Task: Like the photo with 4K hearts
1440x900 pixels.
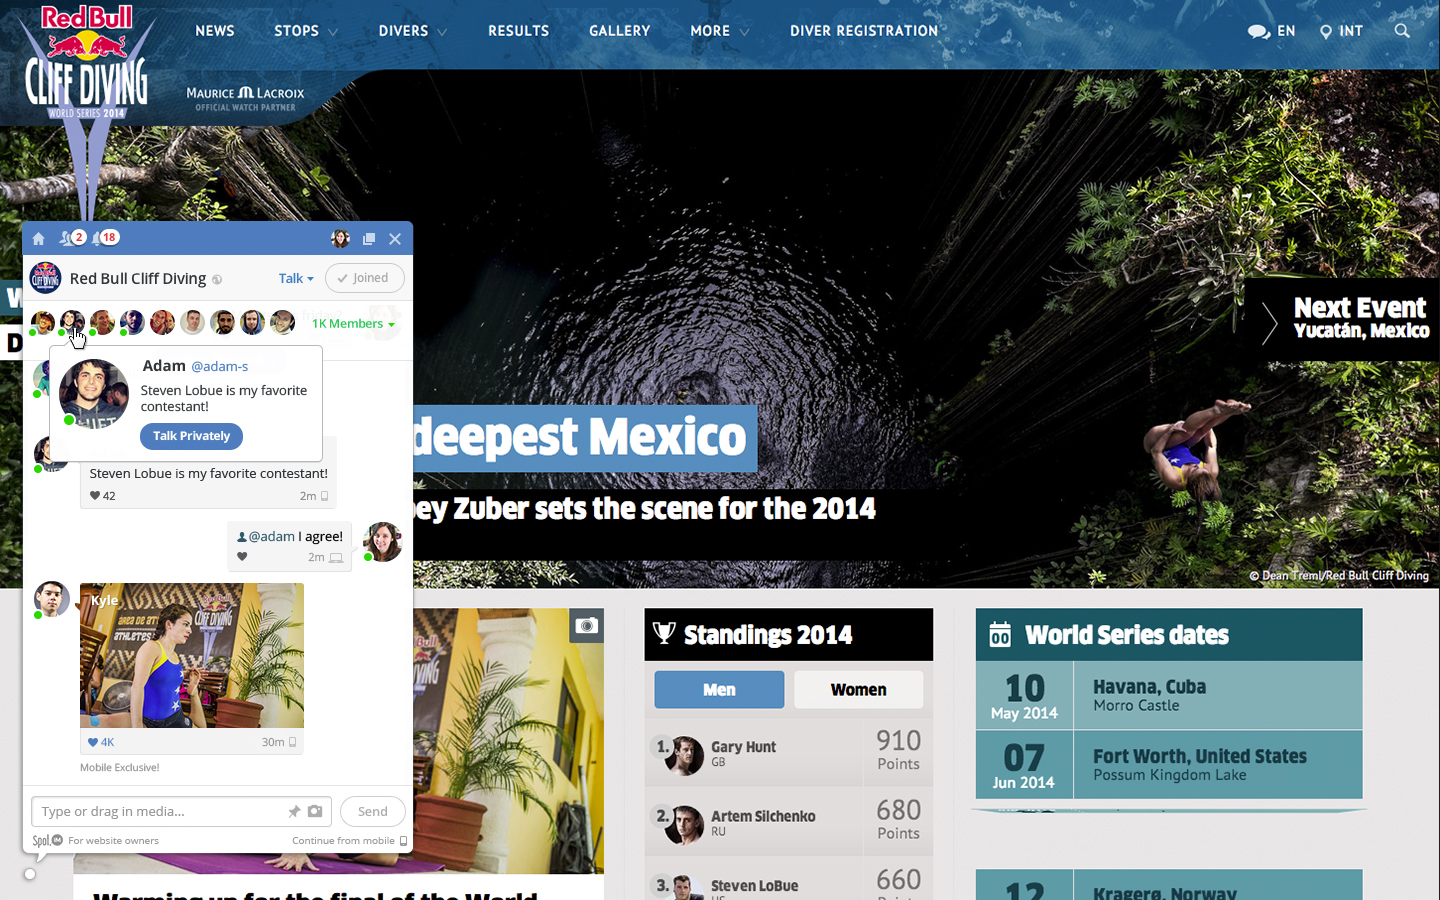Action: pyautogui.click(x=94, y=742)
